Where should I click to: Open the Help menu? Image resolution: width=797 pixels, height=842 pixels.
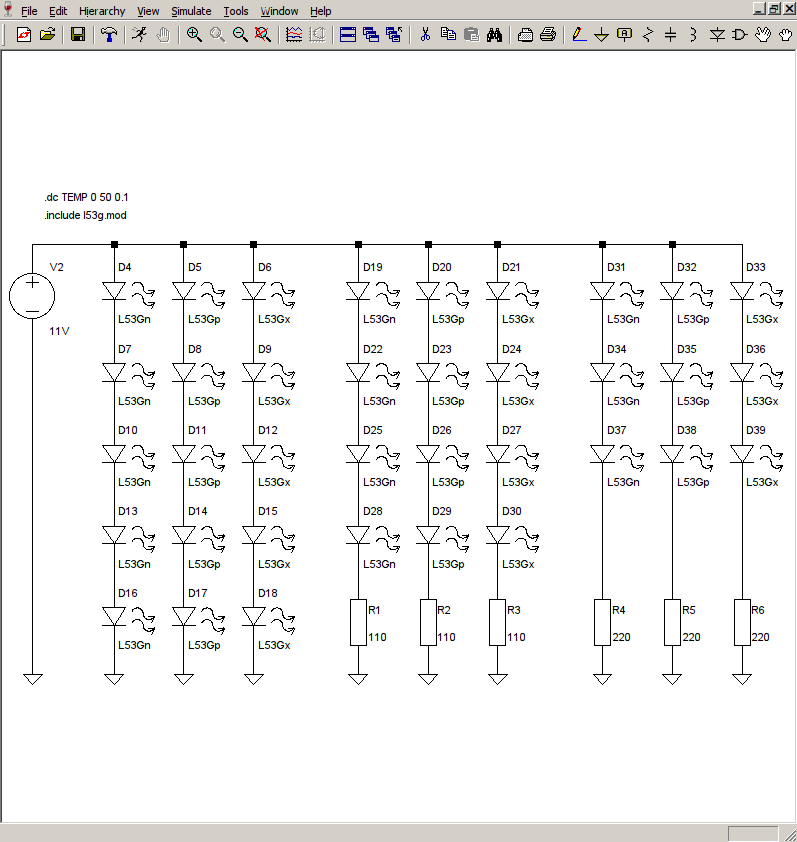[x=321, y=11]
